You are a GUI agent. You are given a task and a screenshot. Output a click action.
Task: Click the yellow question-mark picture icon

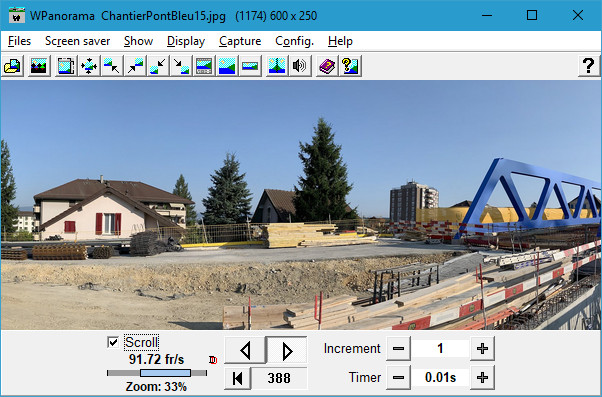click(350, 66)
